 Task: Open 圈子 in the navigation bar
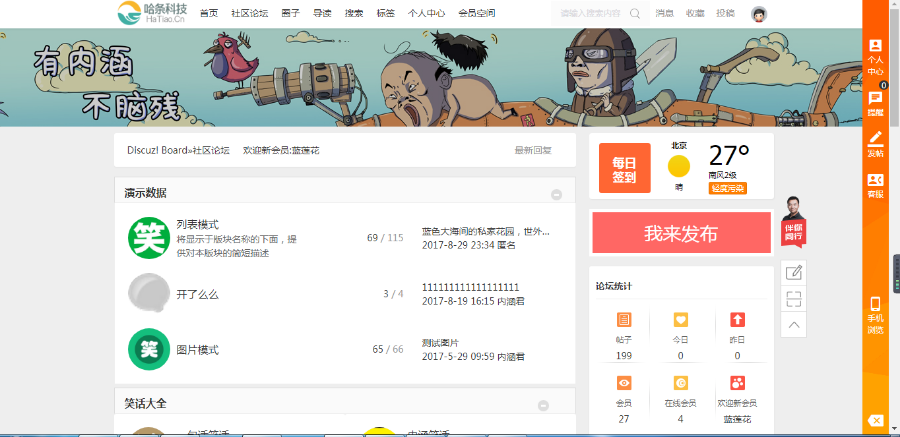[x=290, y=13]
